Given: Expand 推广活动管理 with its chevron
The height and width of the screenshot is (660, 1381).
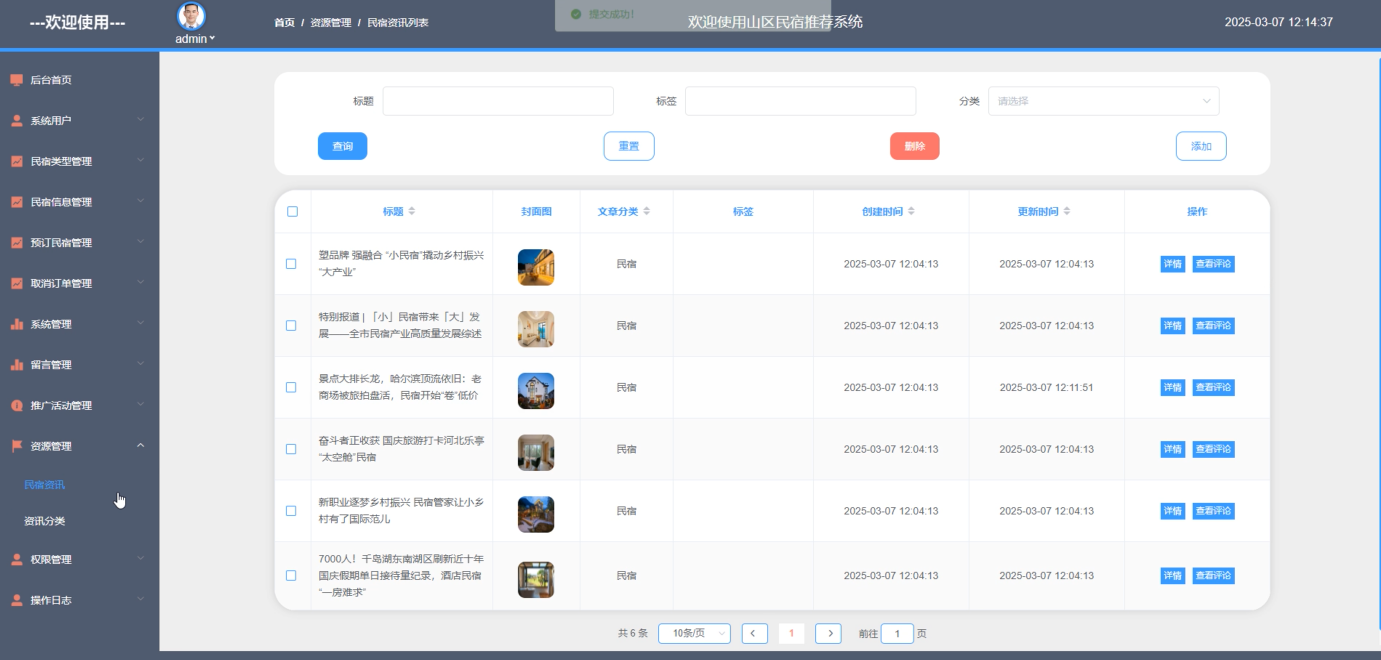Looking at the screenshot, I should coord(140,405).
